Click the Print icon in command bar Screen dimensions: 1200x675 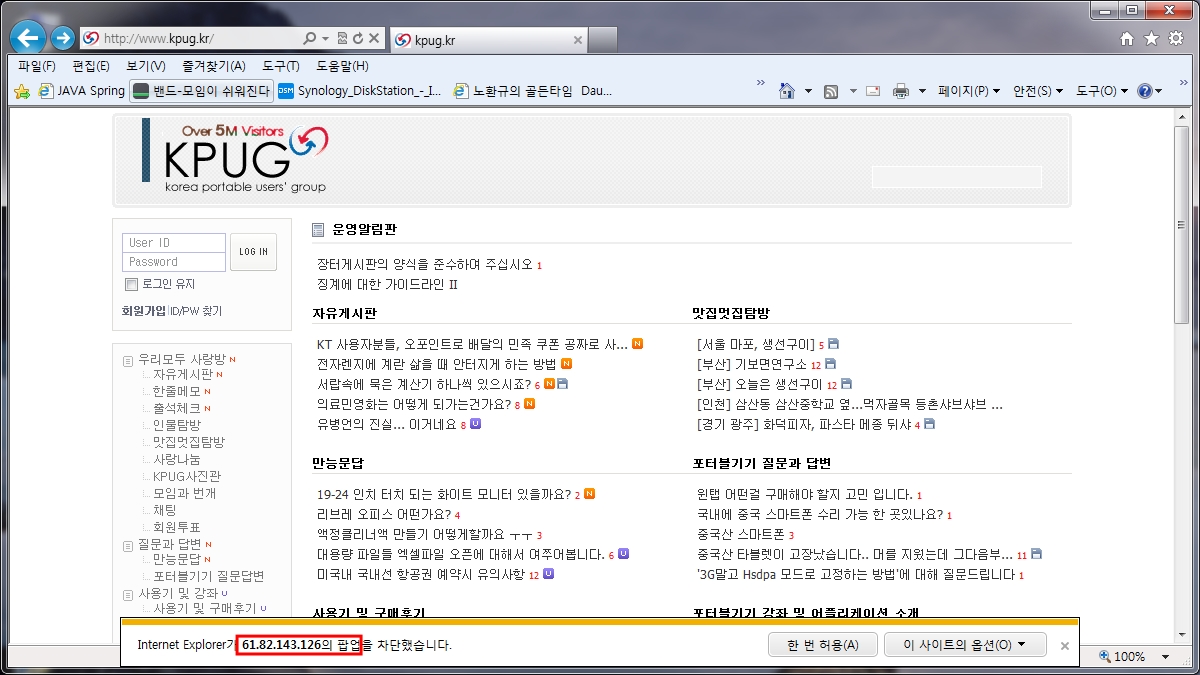(x=901, y=91)
